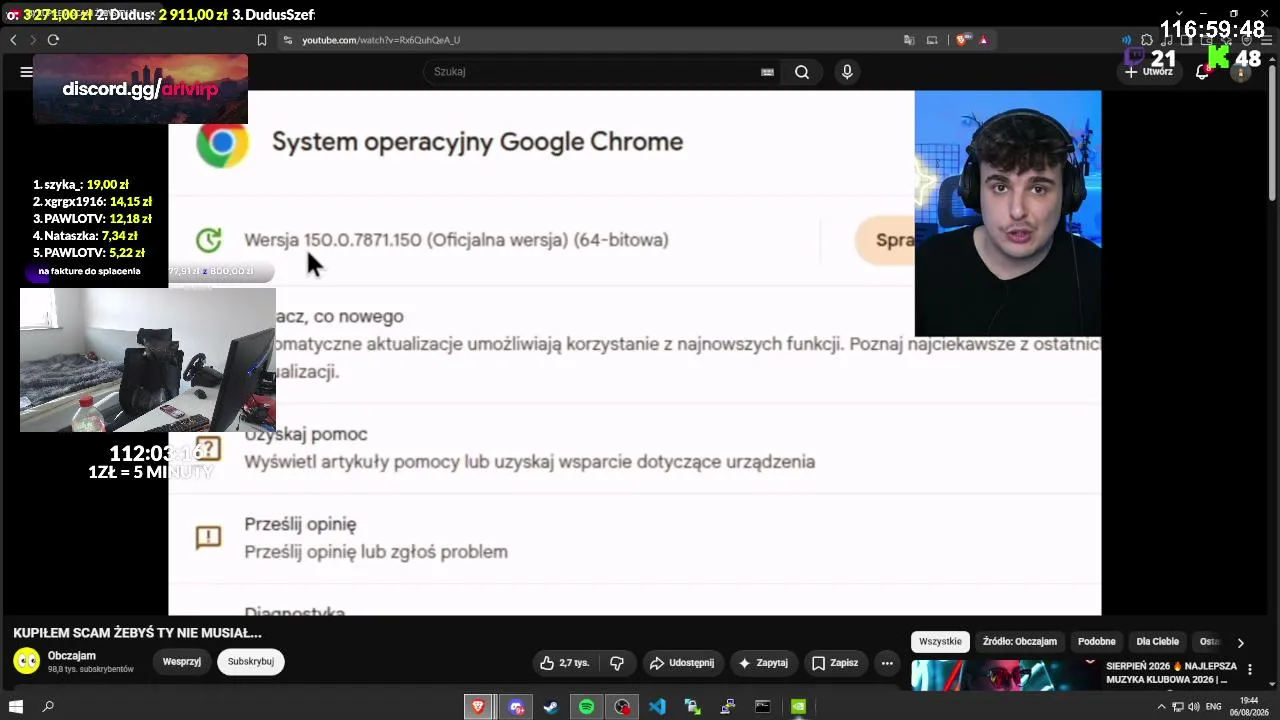Open the on-screen keyboard in search box
This screenshot has height=720, width=1280.
tap(767, 72)
